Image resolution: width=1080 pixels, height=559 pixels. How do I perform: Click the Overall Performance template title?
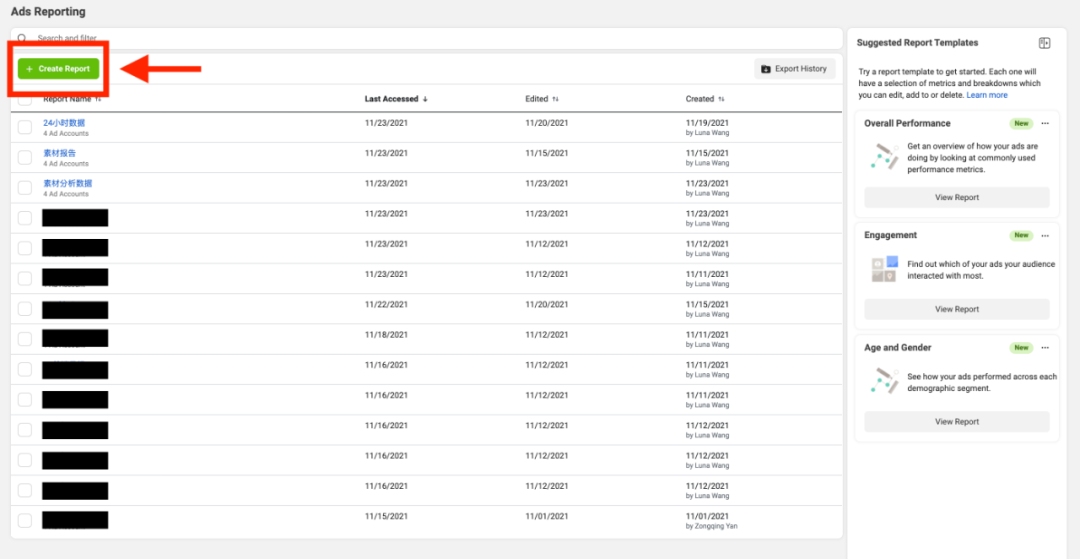click(x=907, y=123)
